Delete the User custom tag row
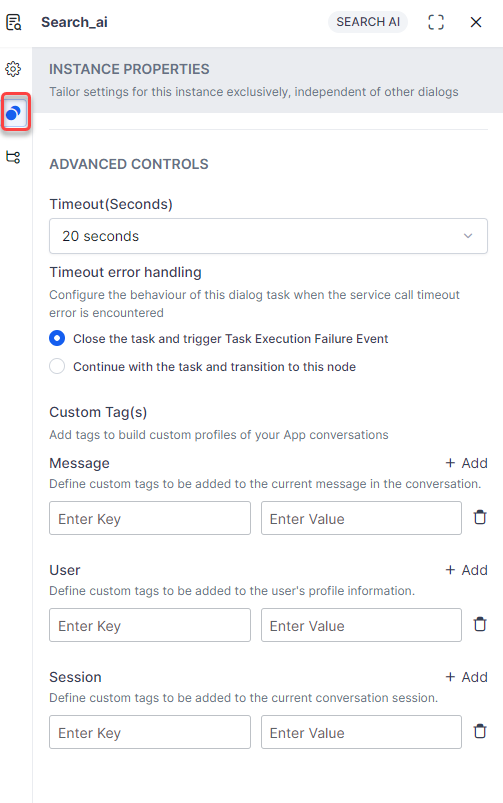The width and height of the screenshot is (503, 803). (x=480, y=624)
